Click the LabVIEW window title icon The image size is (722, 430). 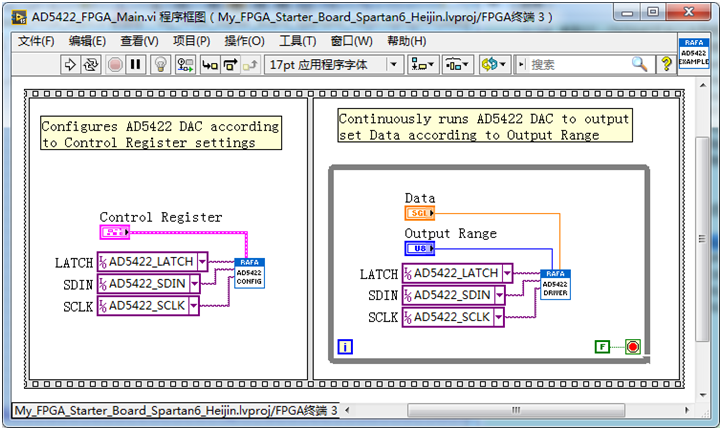[19, 17]
